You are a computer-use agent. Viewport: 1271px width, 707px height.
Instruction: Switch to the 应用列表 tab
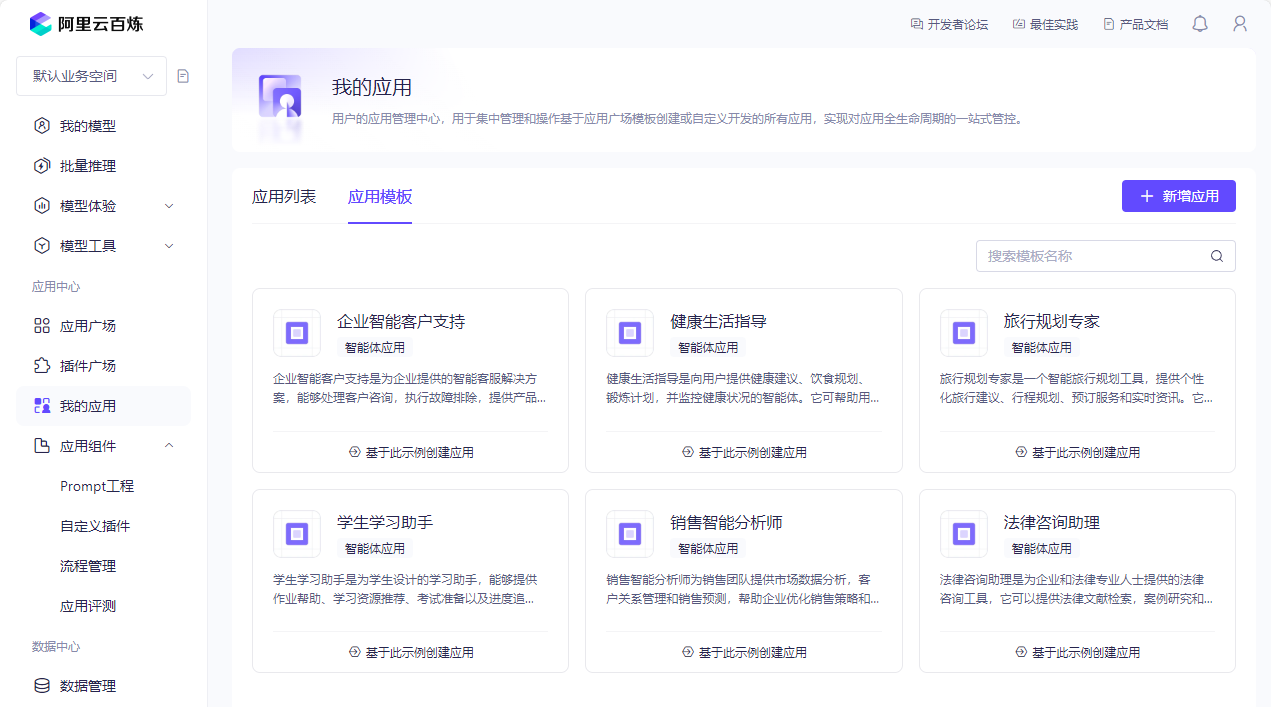[x=284, y=199]
